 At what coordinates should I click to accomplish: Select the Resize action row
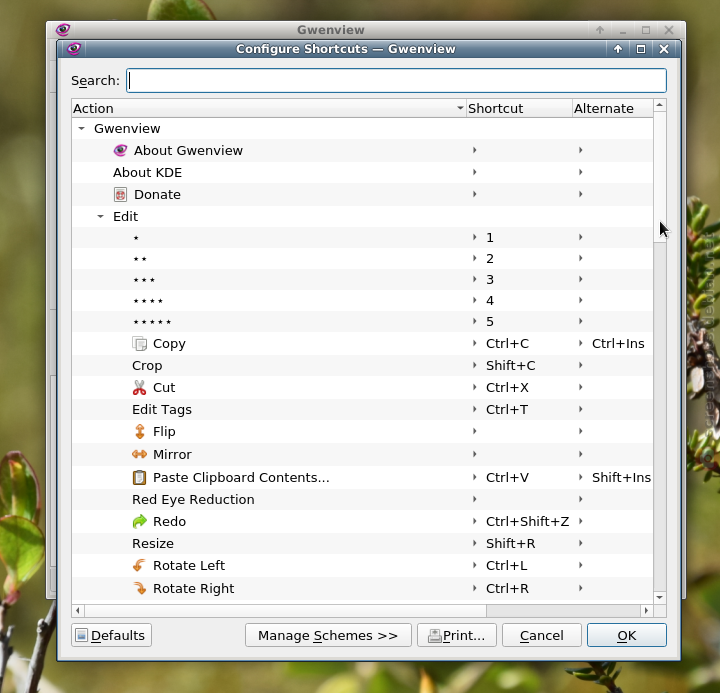point(362,543)
